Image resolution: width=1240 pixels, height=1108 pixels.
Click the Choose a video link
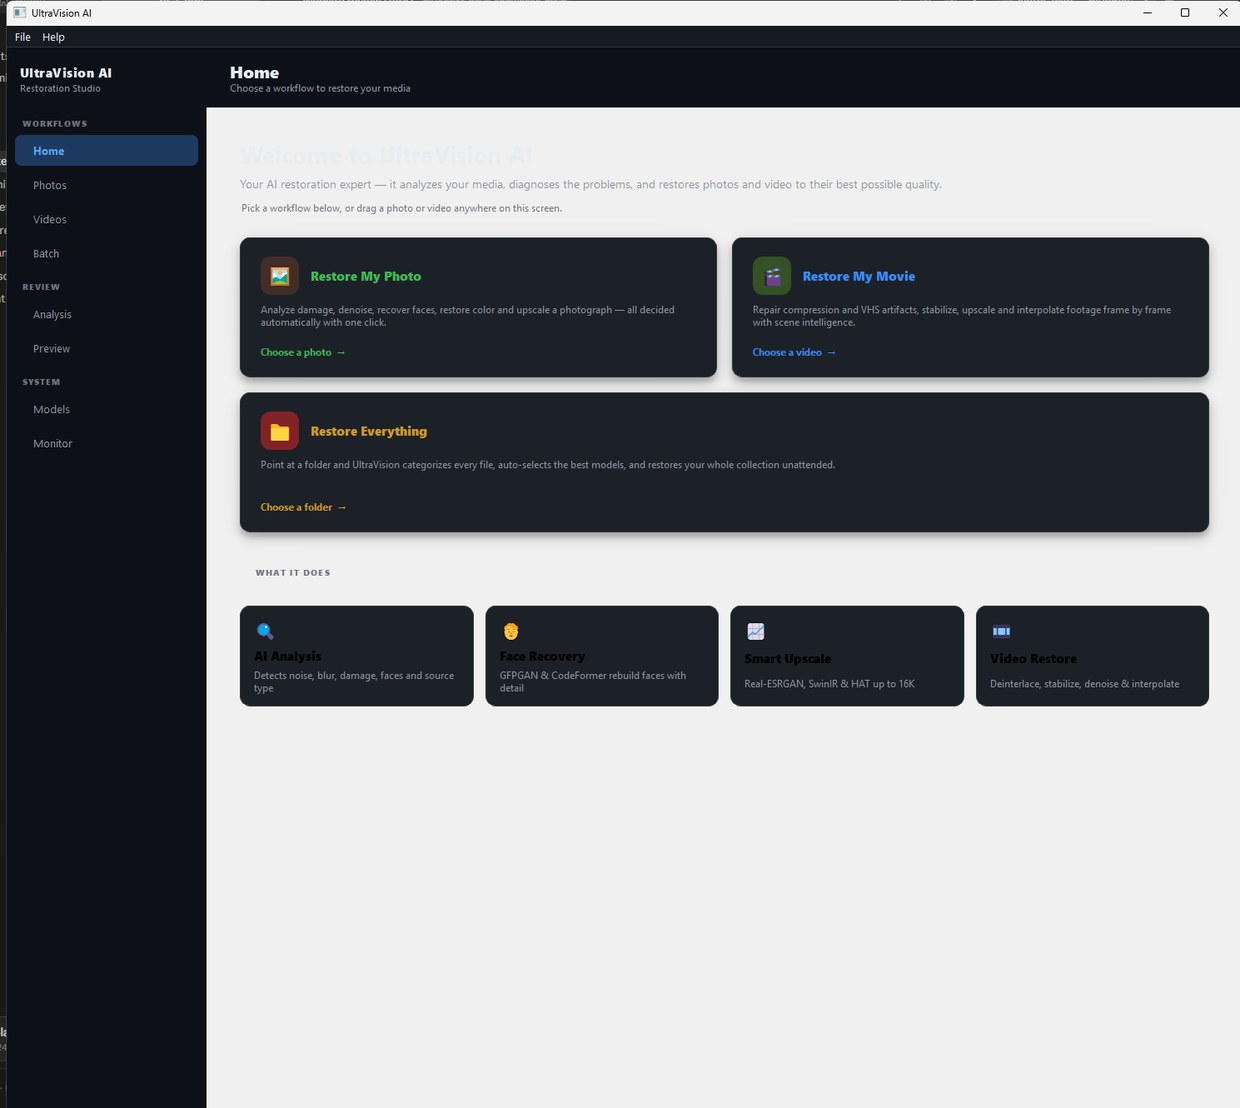pyautogui.click(x=794, y=352)
